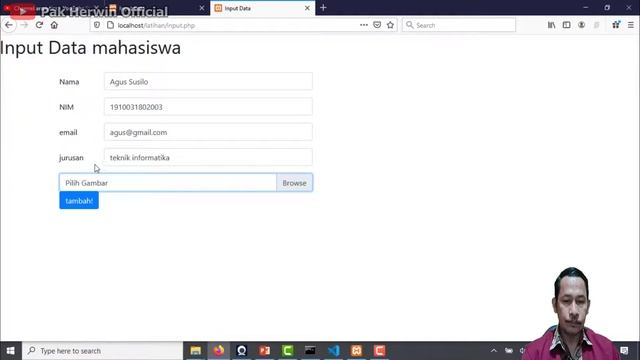Submit form with tambah! button
640x360 pixels.
coord(79,200)
